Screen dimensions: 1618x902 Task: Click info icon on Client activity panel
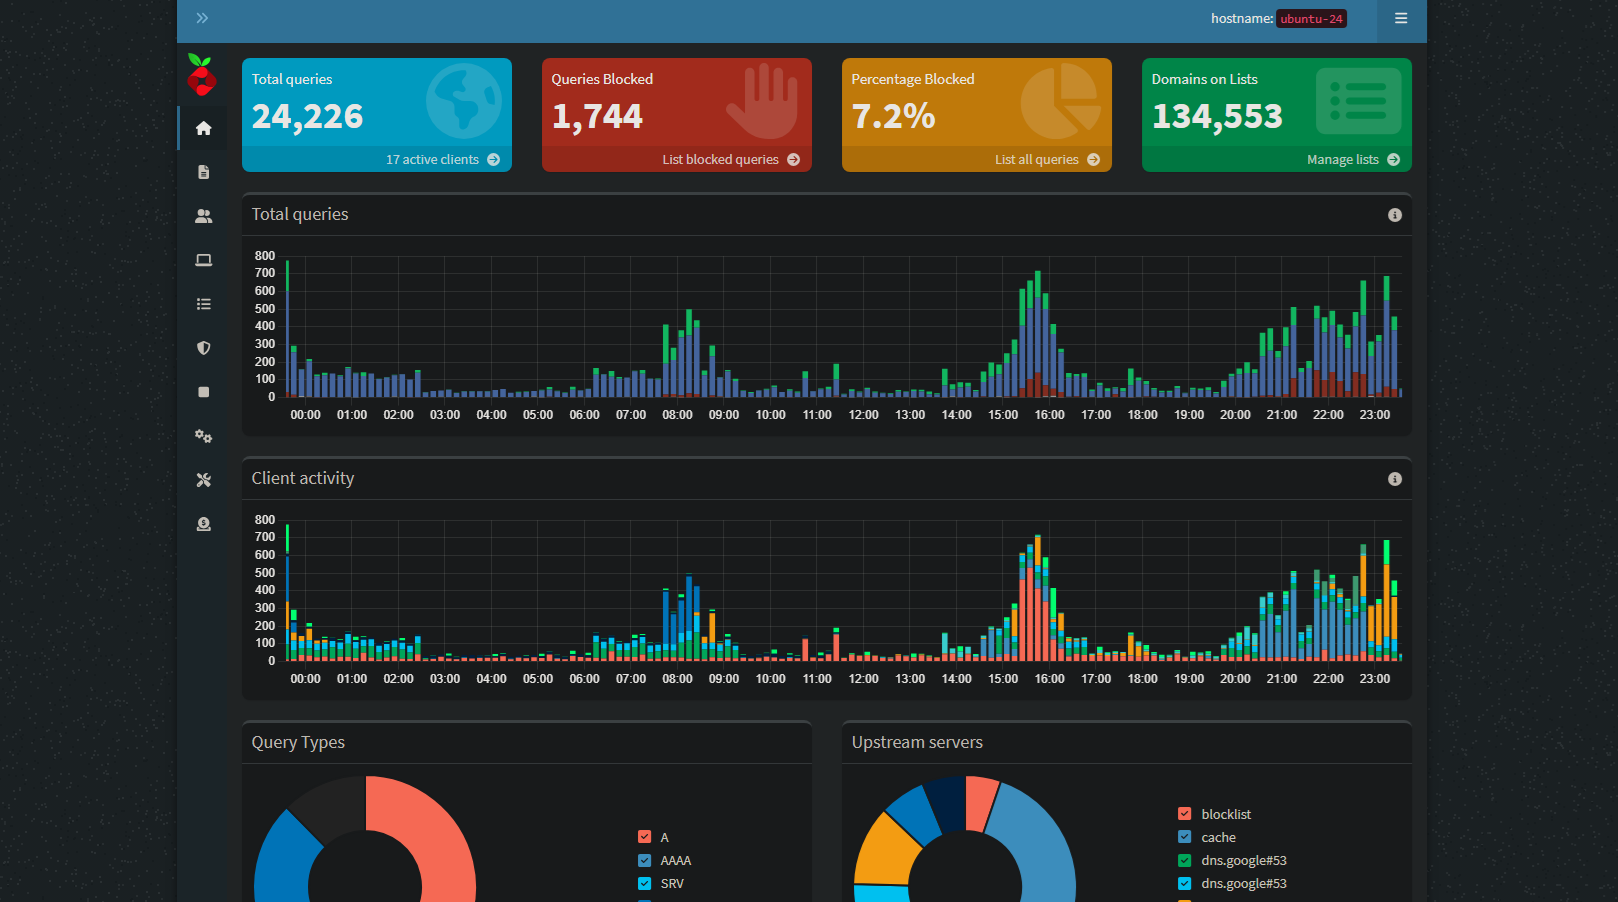[1394, 479]
